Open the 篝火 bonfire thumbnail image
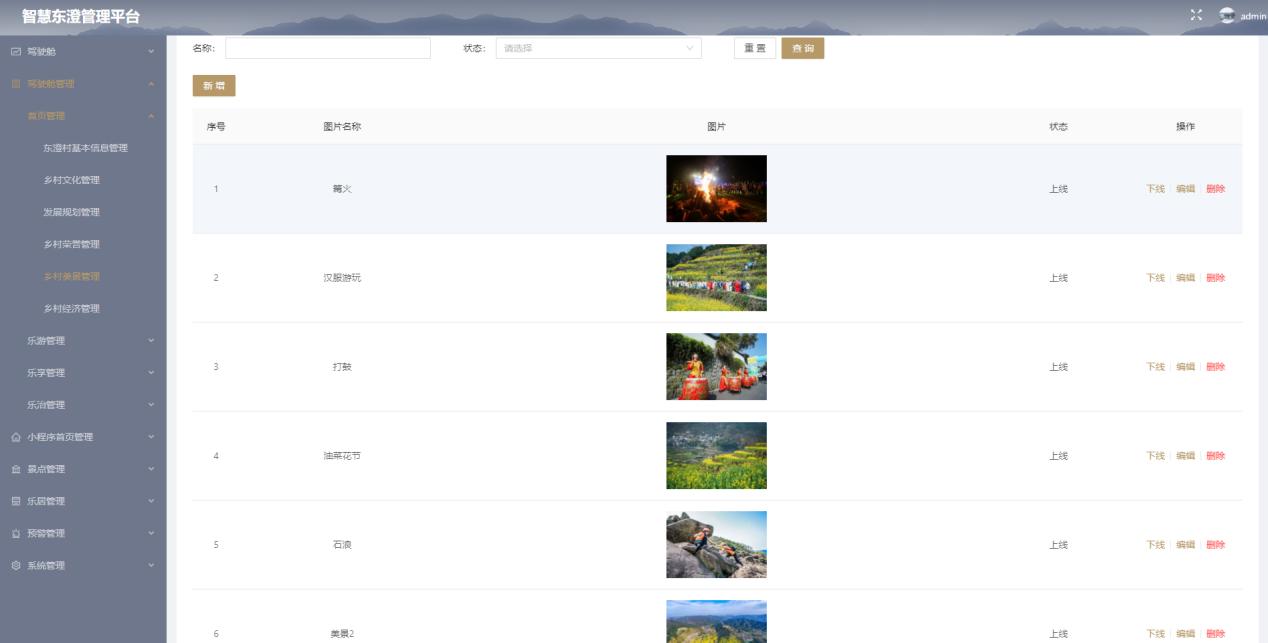This screenshot has width=1268, height=643. 716,189
